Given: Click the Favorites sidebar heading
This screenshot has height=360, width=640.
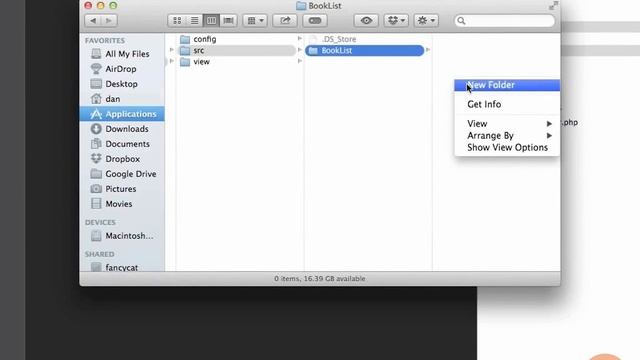Looking at the screenshot, I should click(105, 40).
